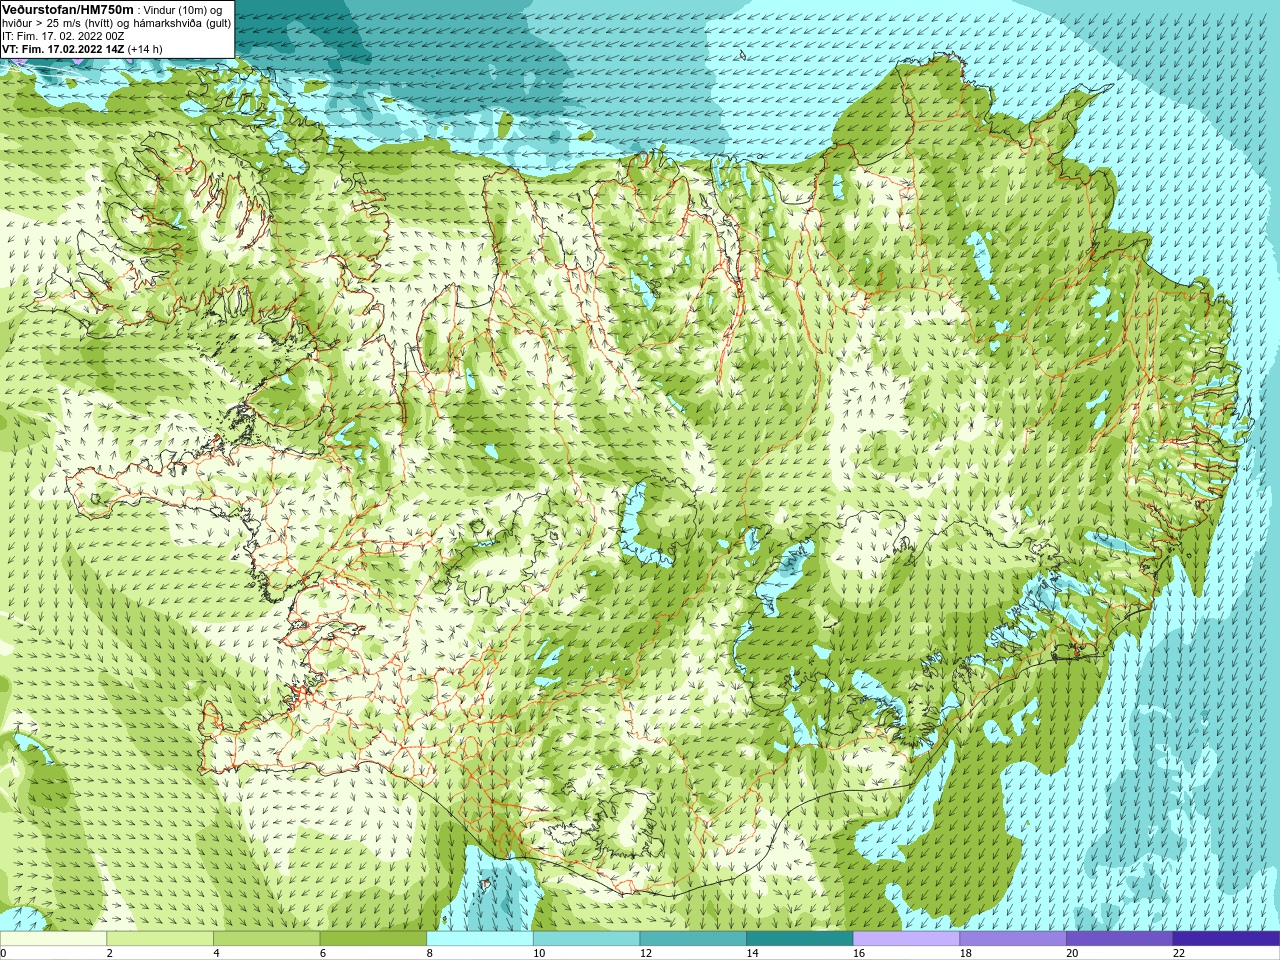Image resolution: width=1280 pixels, height=960 pixels.
Task: Click the '2' scale label
Action: point(109,953)
